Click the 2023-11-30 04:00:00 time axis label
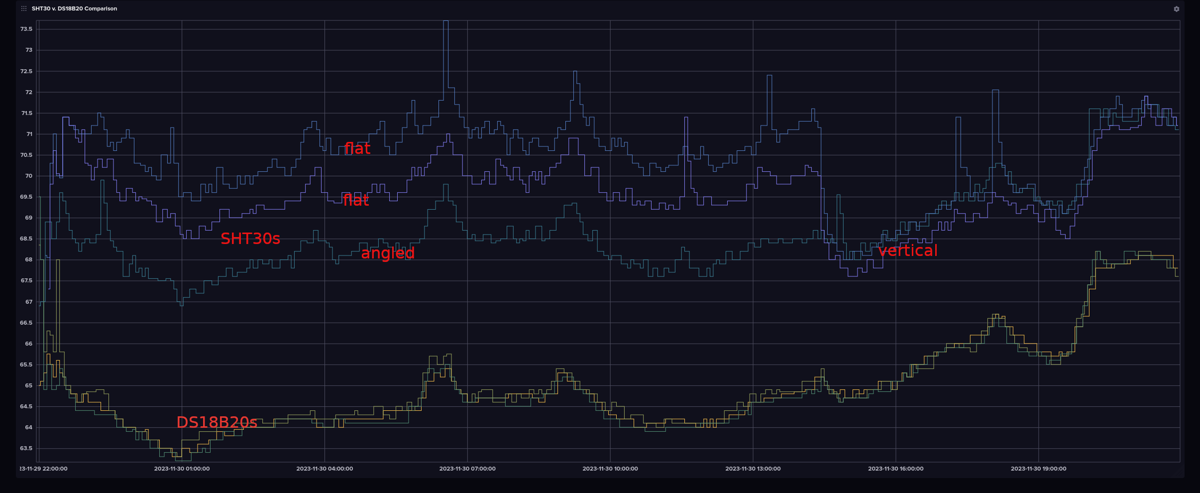This screenshot has height=493, width=1200. pos(325,467)
